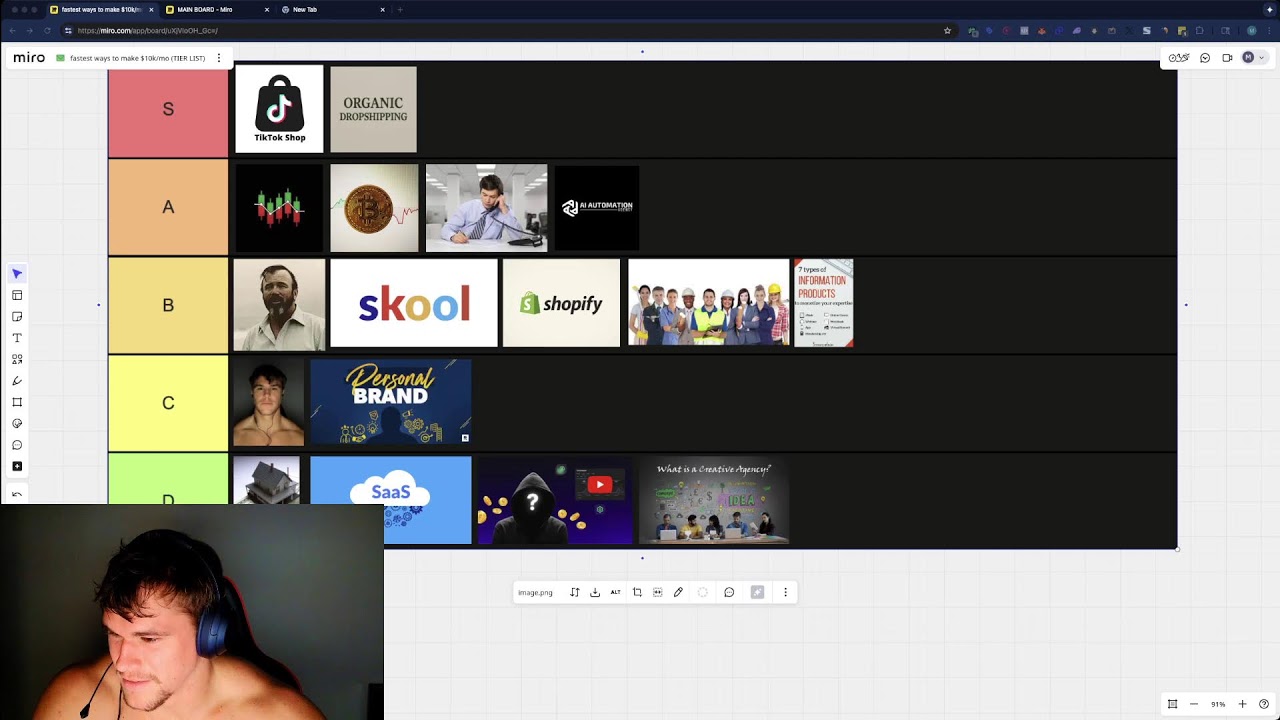Image resolution: width=1280 pixels, height=720 pixels.
Task: Open the help question mark
Action: pos(1264,704)
